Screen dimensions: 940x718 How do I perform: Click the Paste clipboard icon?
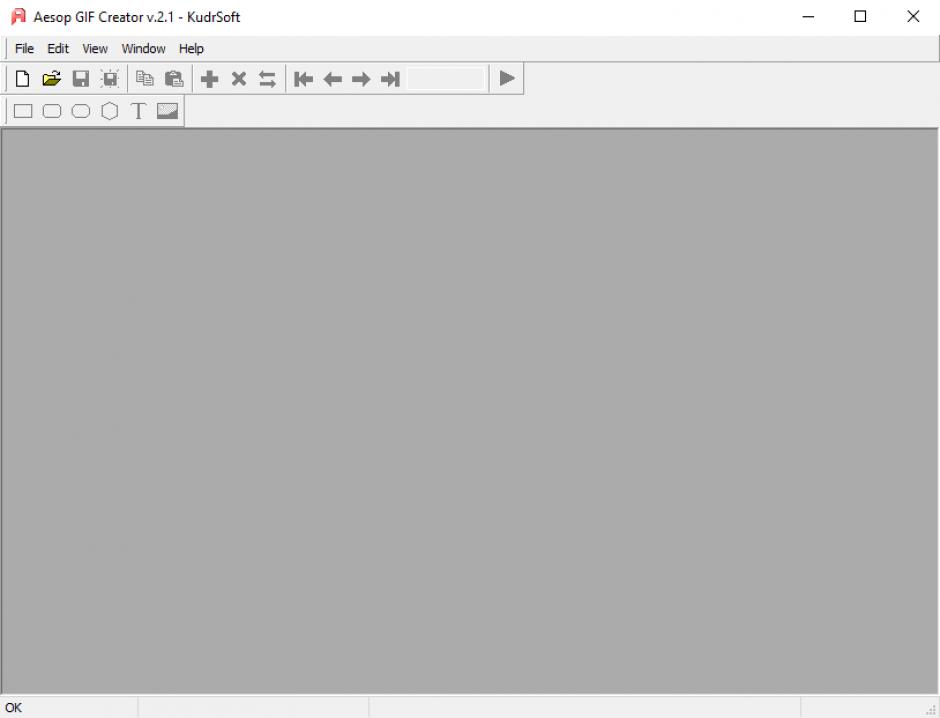[174, 79]
